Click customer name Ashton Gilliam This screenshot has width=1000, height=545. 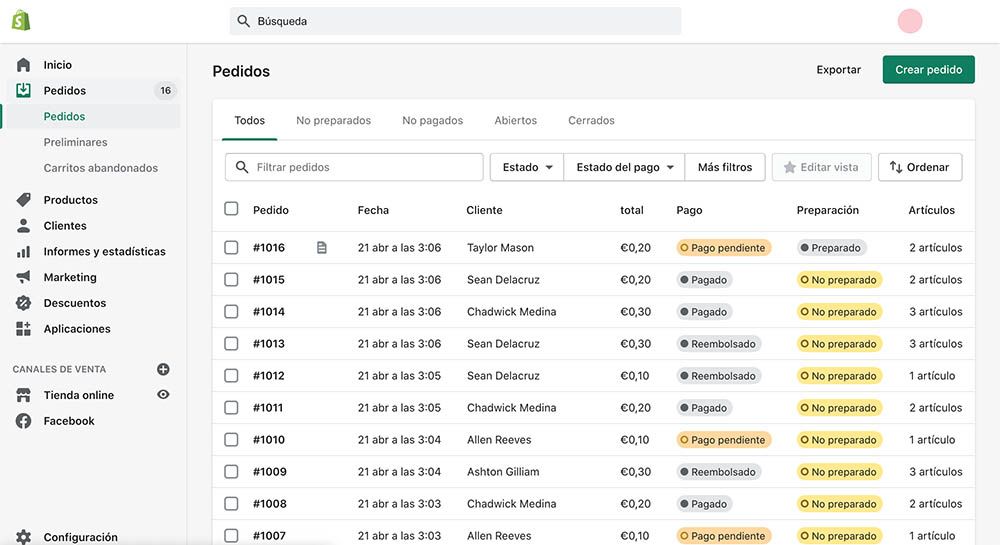(x=503, y=472)
